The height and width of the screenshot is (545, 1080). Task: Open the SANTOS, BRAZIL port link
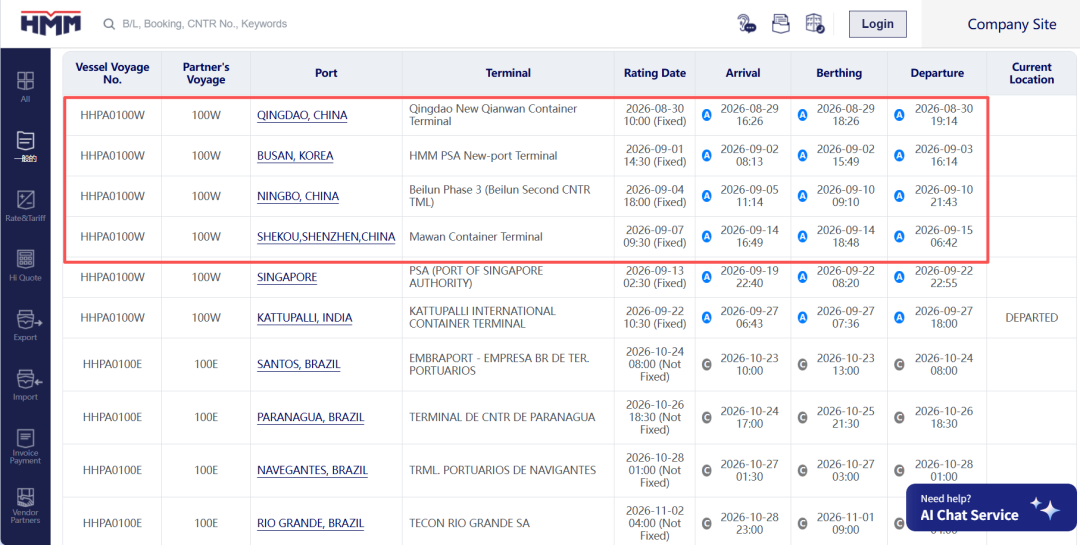(x=298, y=364)
